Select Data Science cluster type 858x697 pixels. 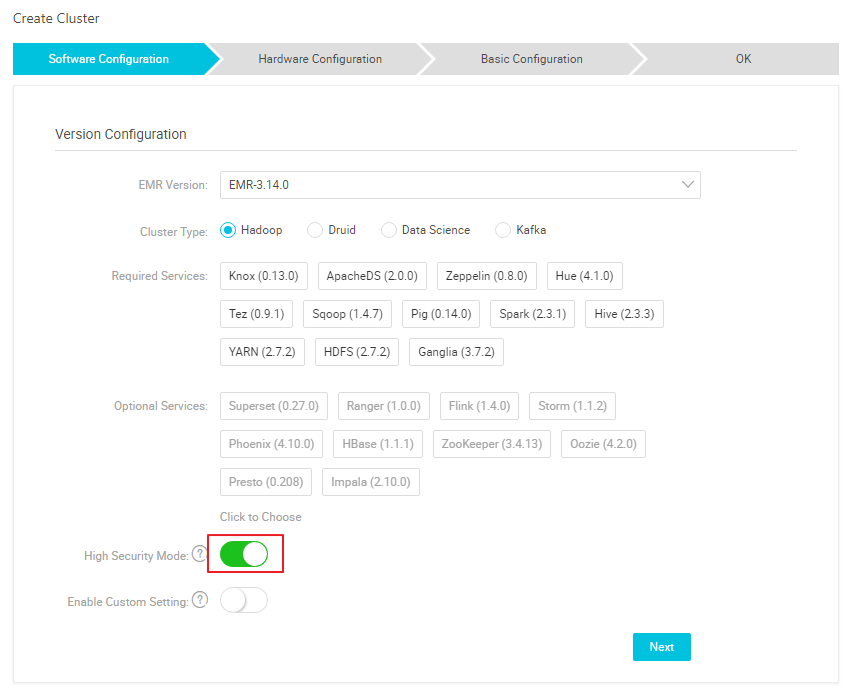tap(389, 230)
